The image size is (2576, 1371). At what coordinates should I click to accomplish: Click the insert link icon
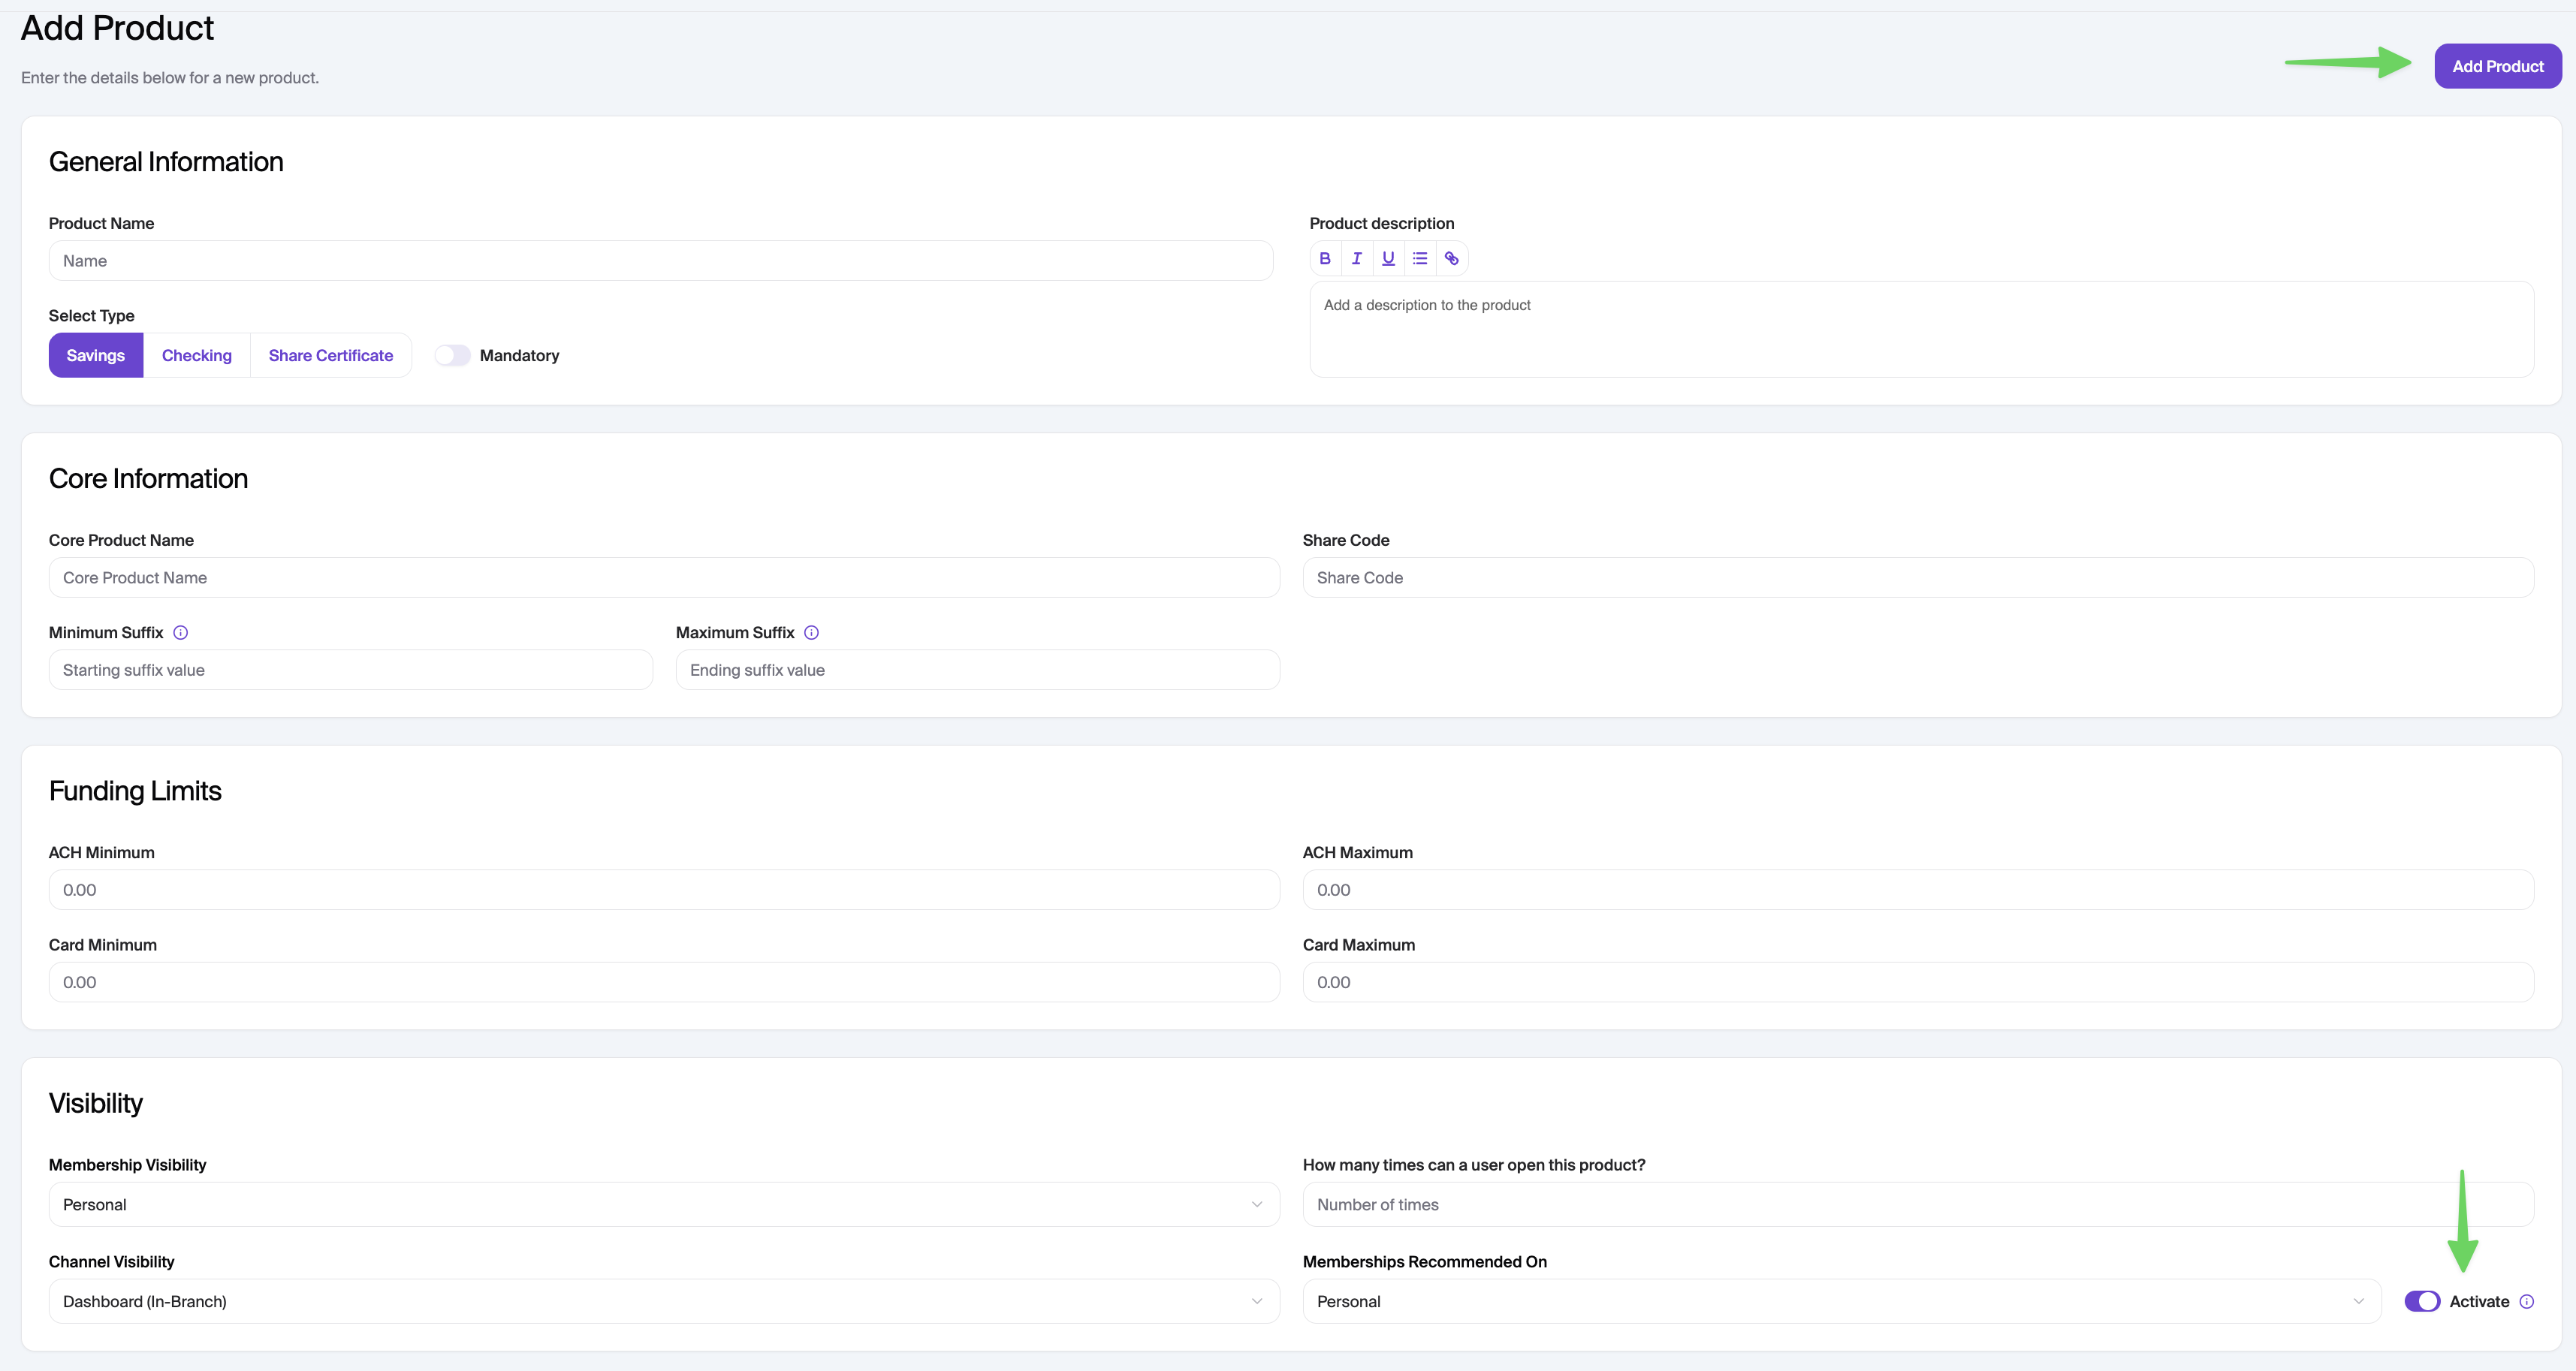(1451, 258)
